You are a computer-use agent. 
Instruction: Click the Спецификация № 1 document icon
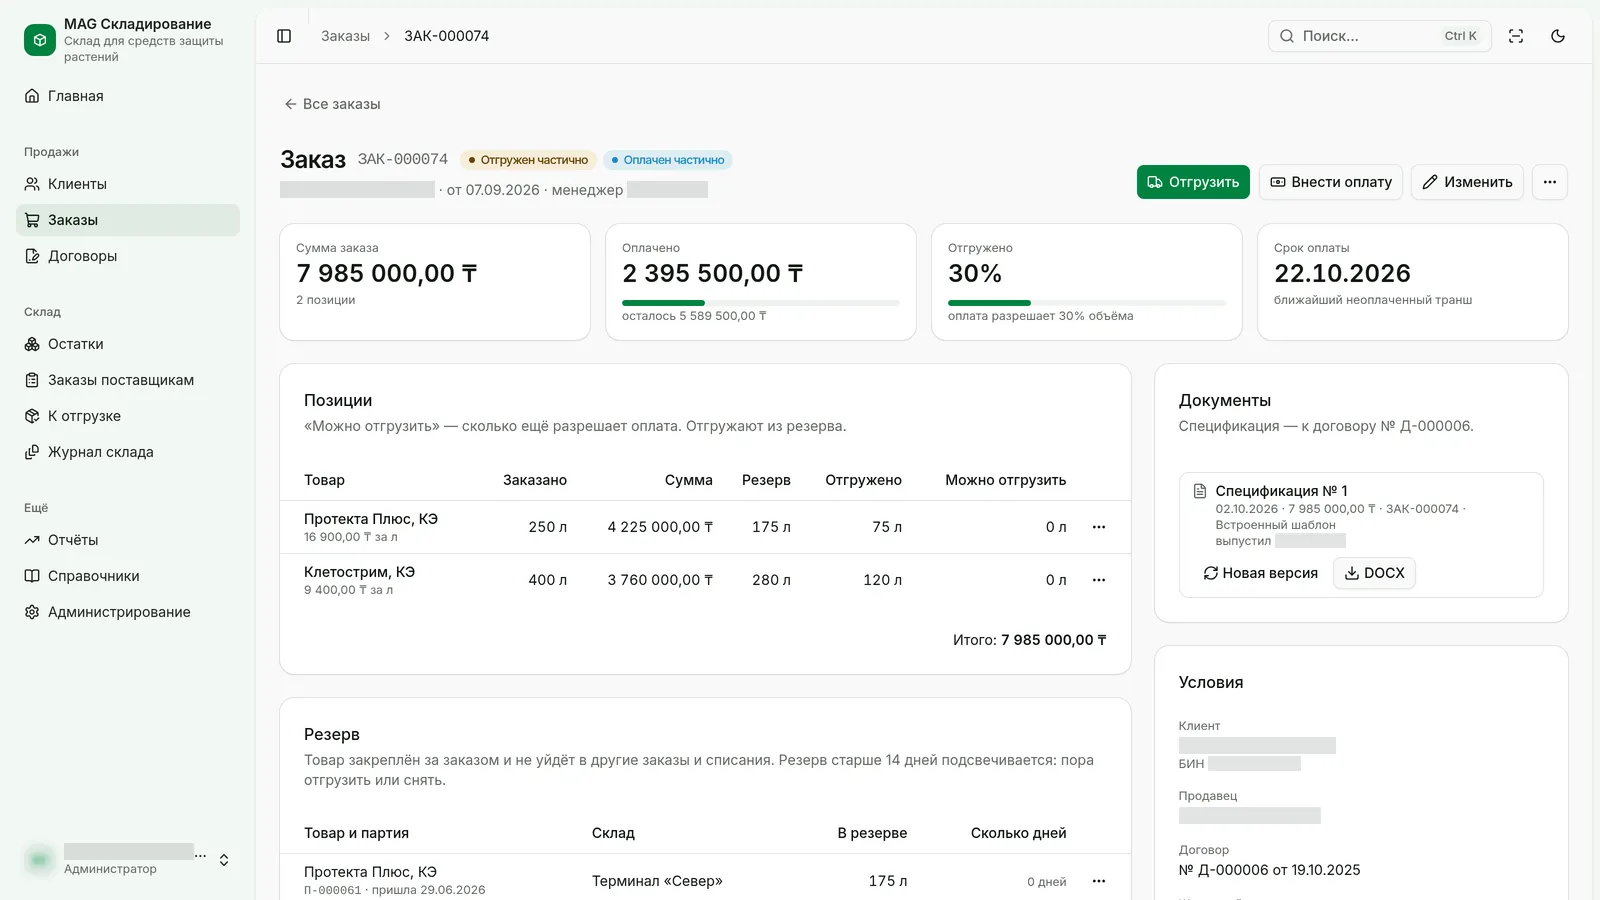[x=1200, y=491]
